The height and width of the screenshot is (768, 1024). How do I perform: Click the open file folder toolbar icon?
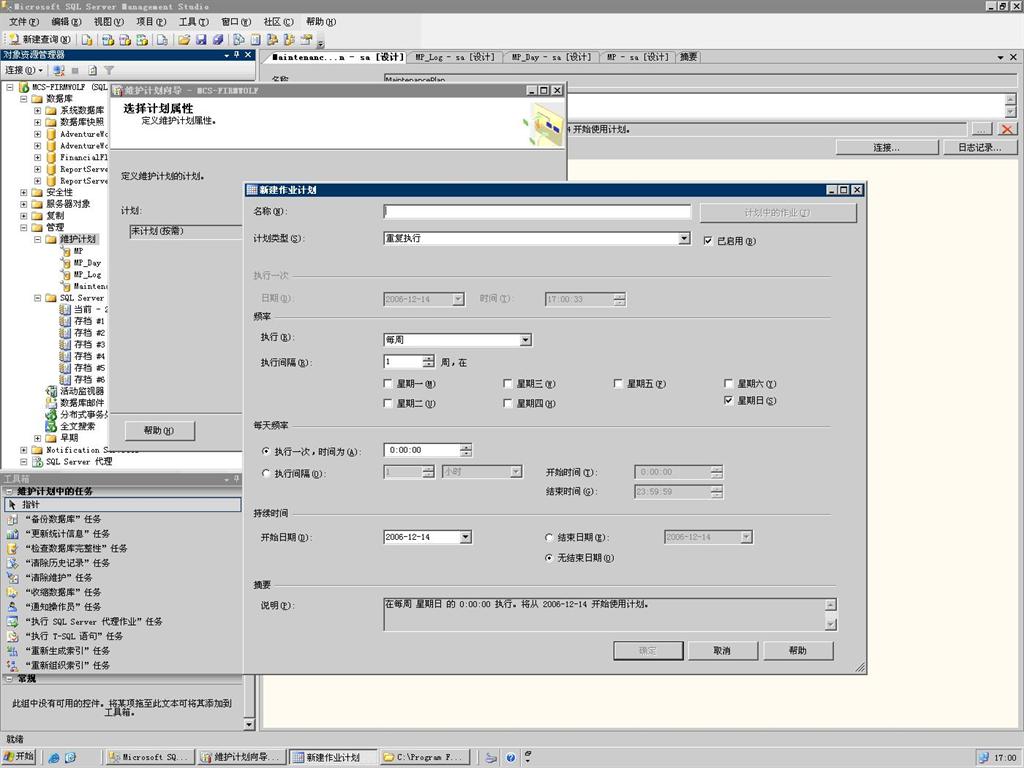184,40
